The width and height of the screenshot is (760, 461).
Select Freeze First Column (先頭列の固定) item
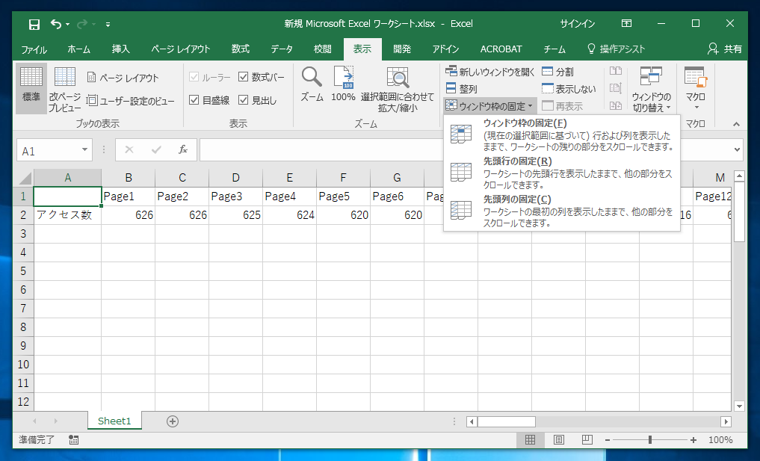(x=562, y=211)
